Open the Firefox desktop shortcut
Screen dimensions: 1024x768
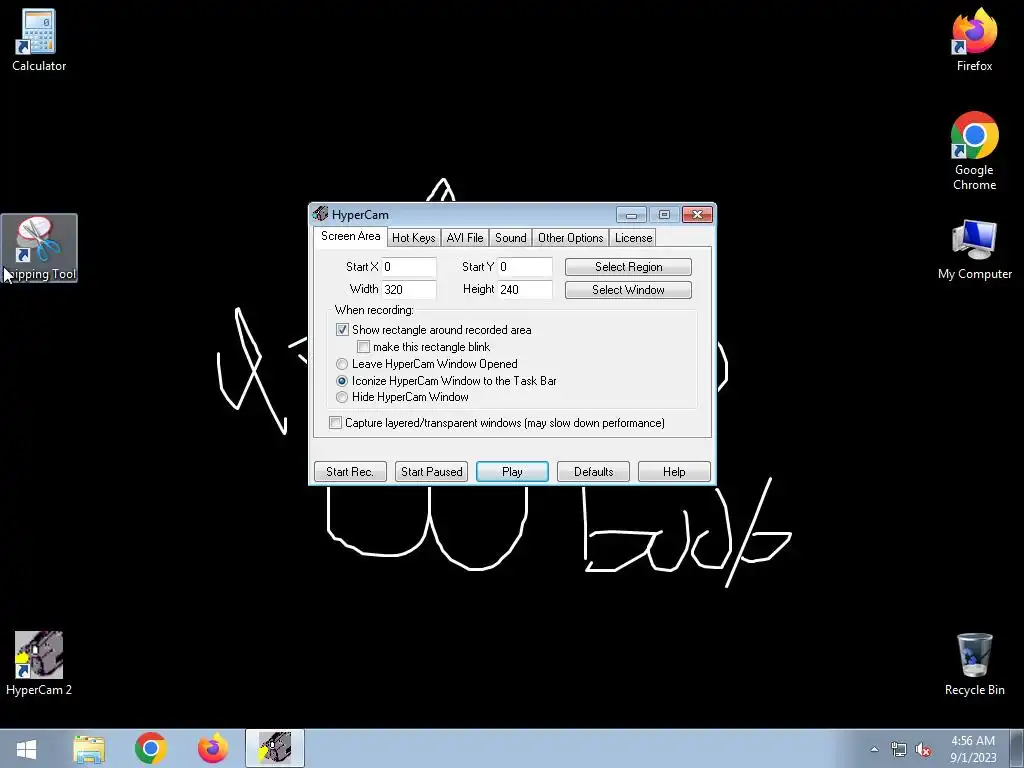[974, 40]
